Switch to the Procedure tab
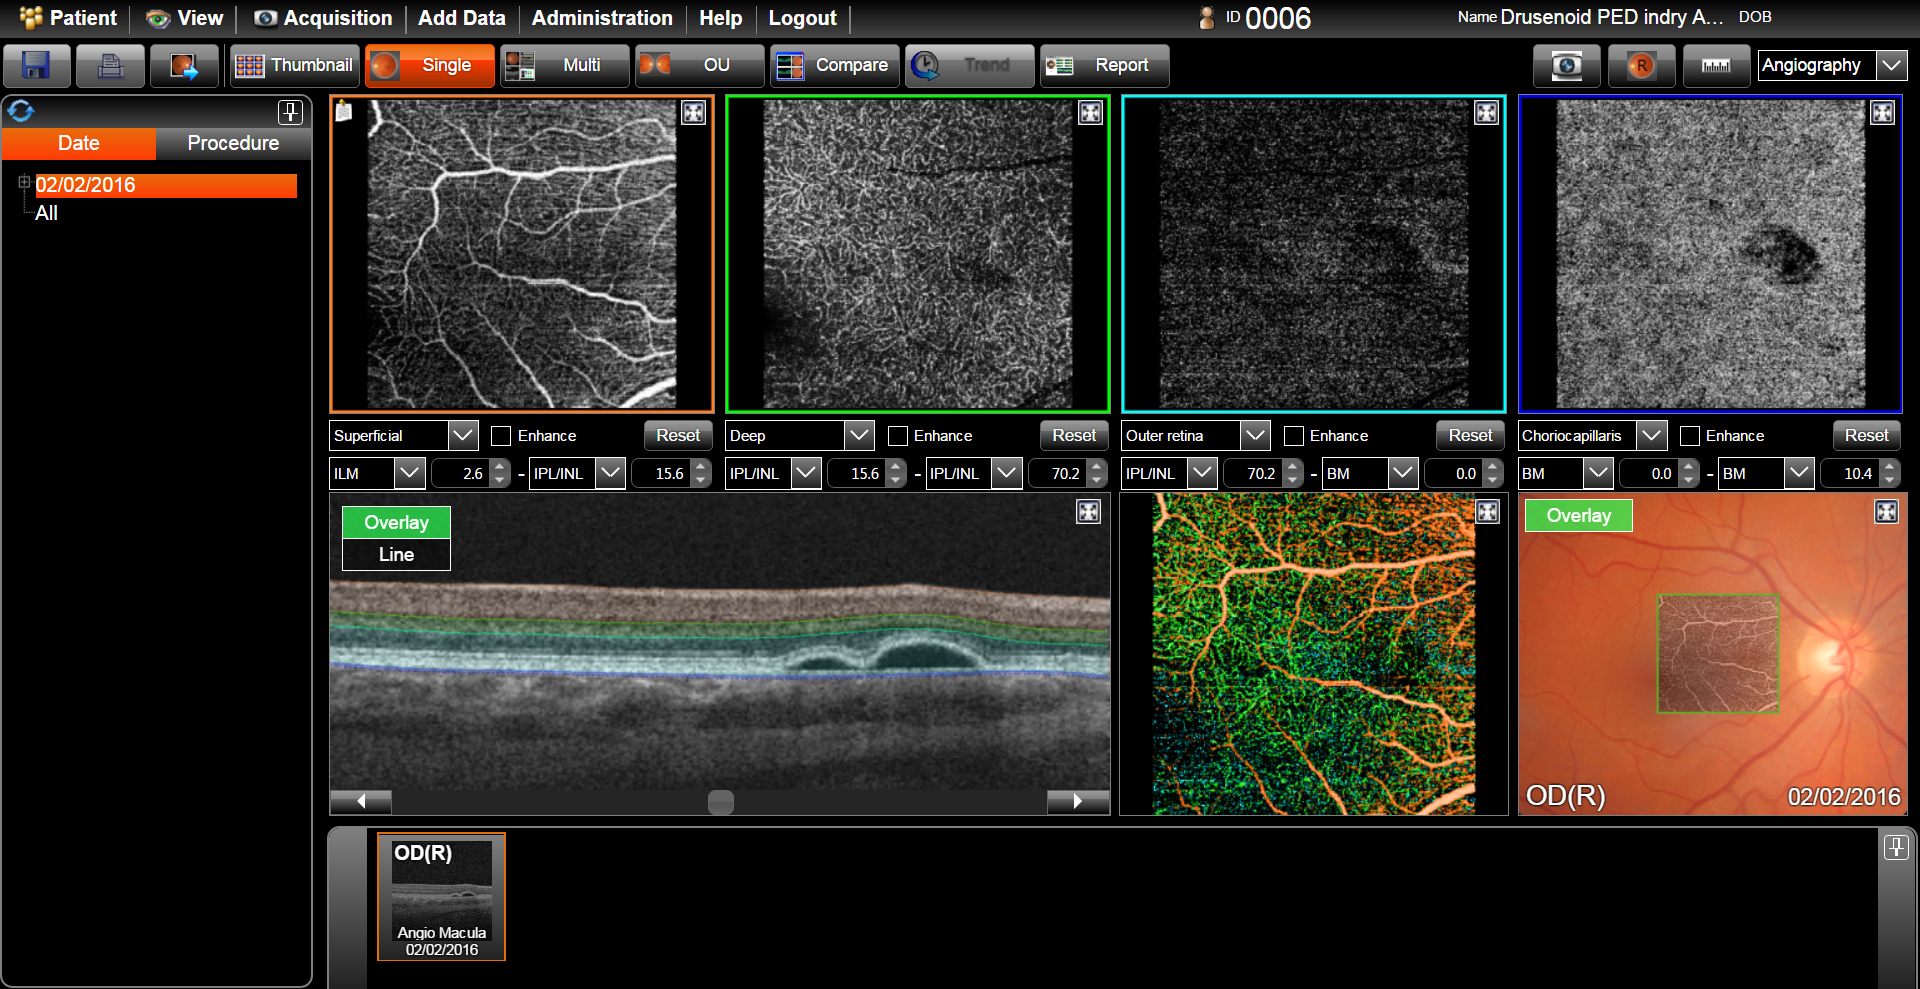 point(233,143)
